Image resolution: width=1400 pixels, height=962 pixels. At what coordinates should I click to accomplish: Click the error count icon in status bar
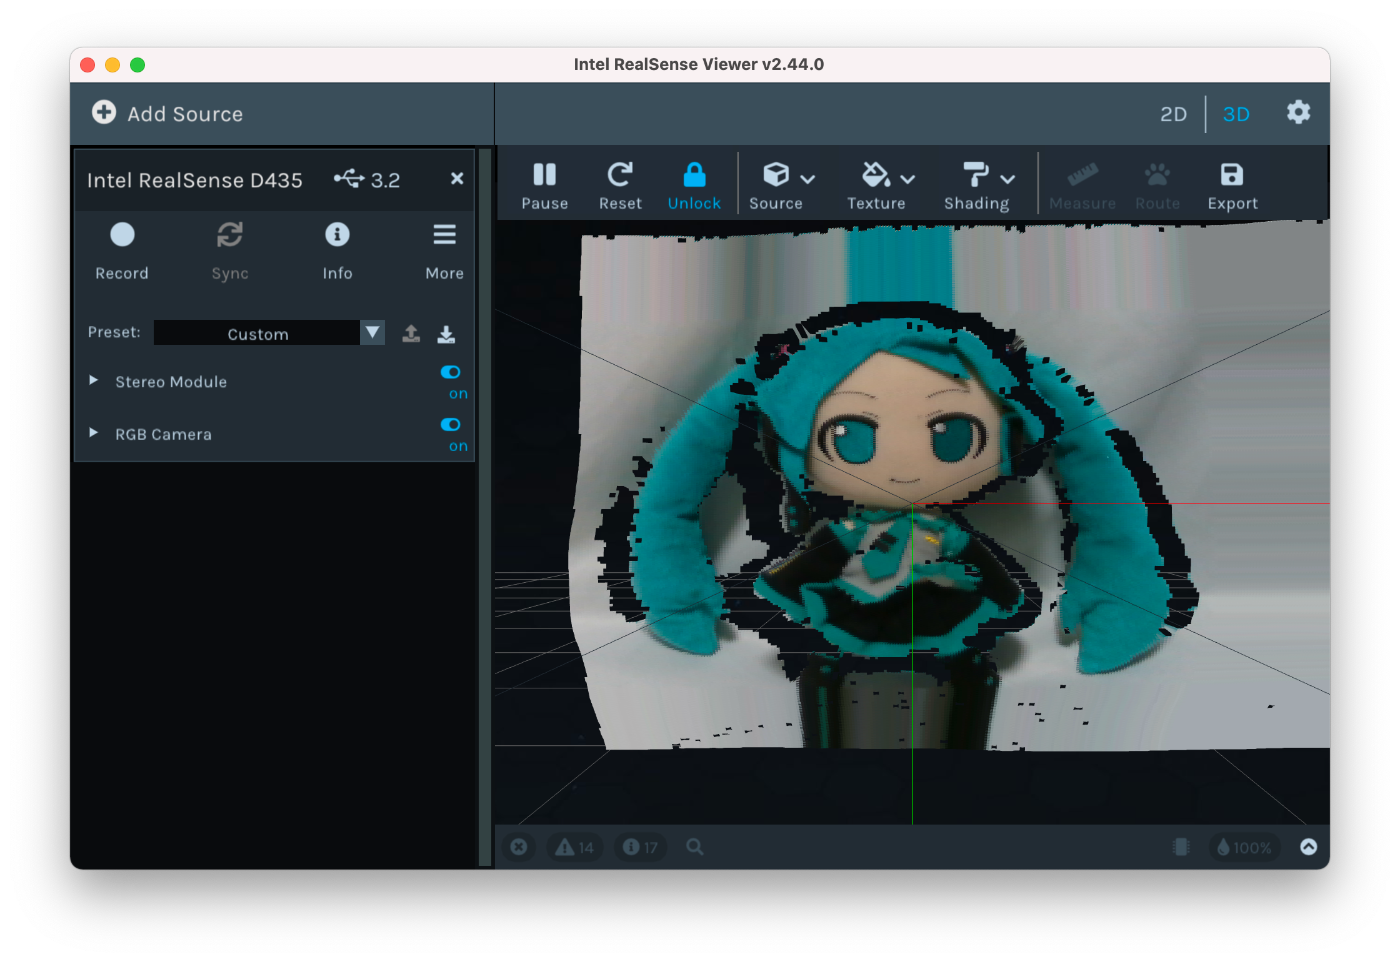tap(519, 847)
